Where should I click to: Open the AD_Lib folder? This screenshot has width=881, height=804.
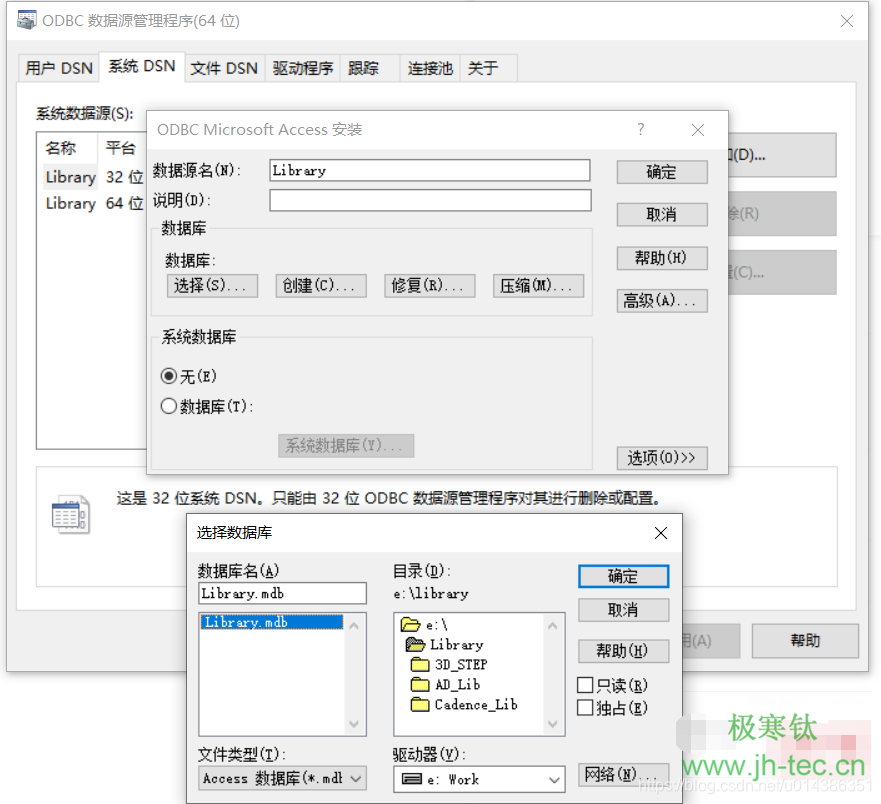pyautogui.click(x=420, y=685)
